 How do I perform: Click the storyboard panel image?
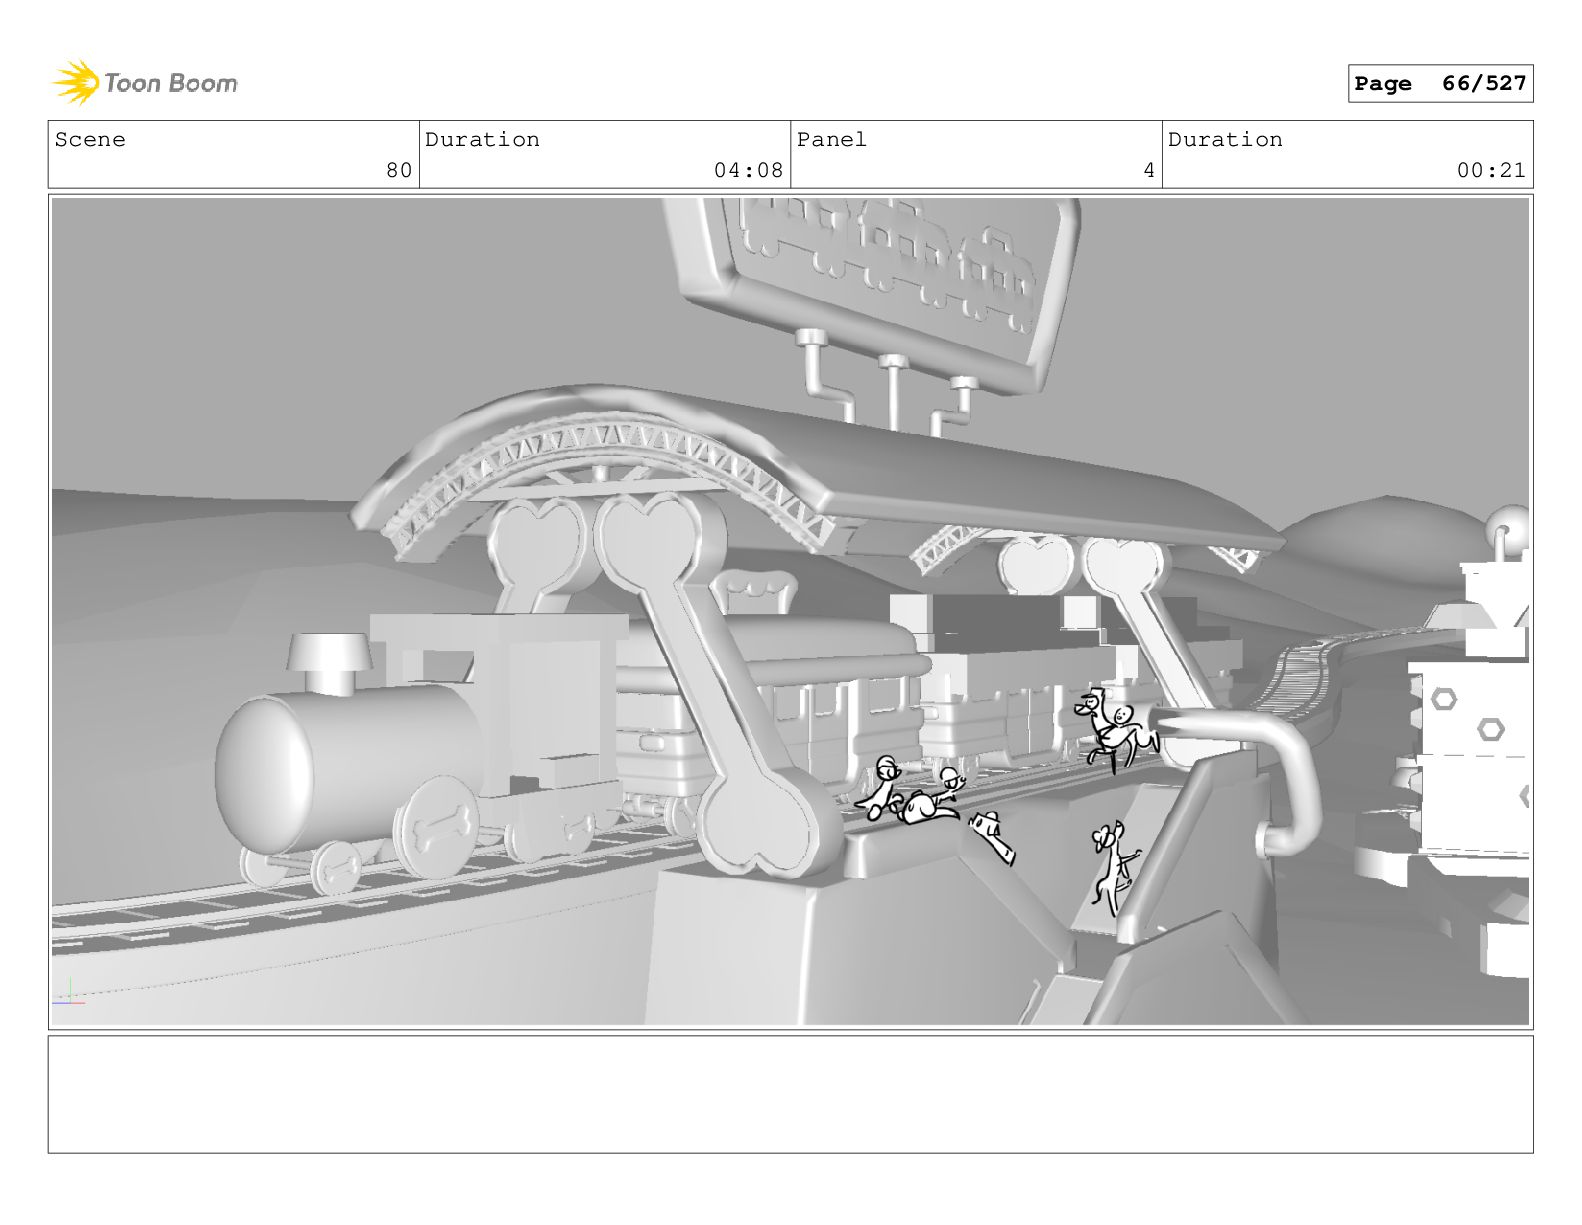[x=790, y=611]
